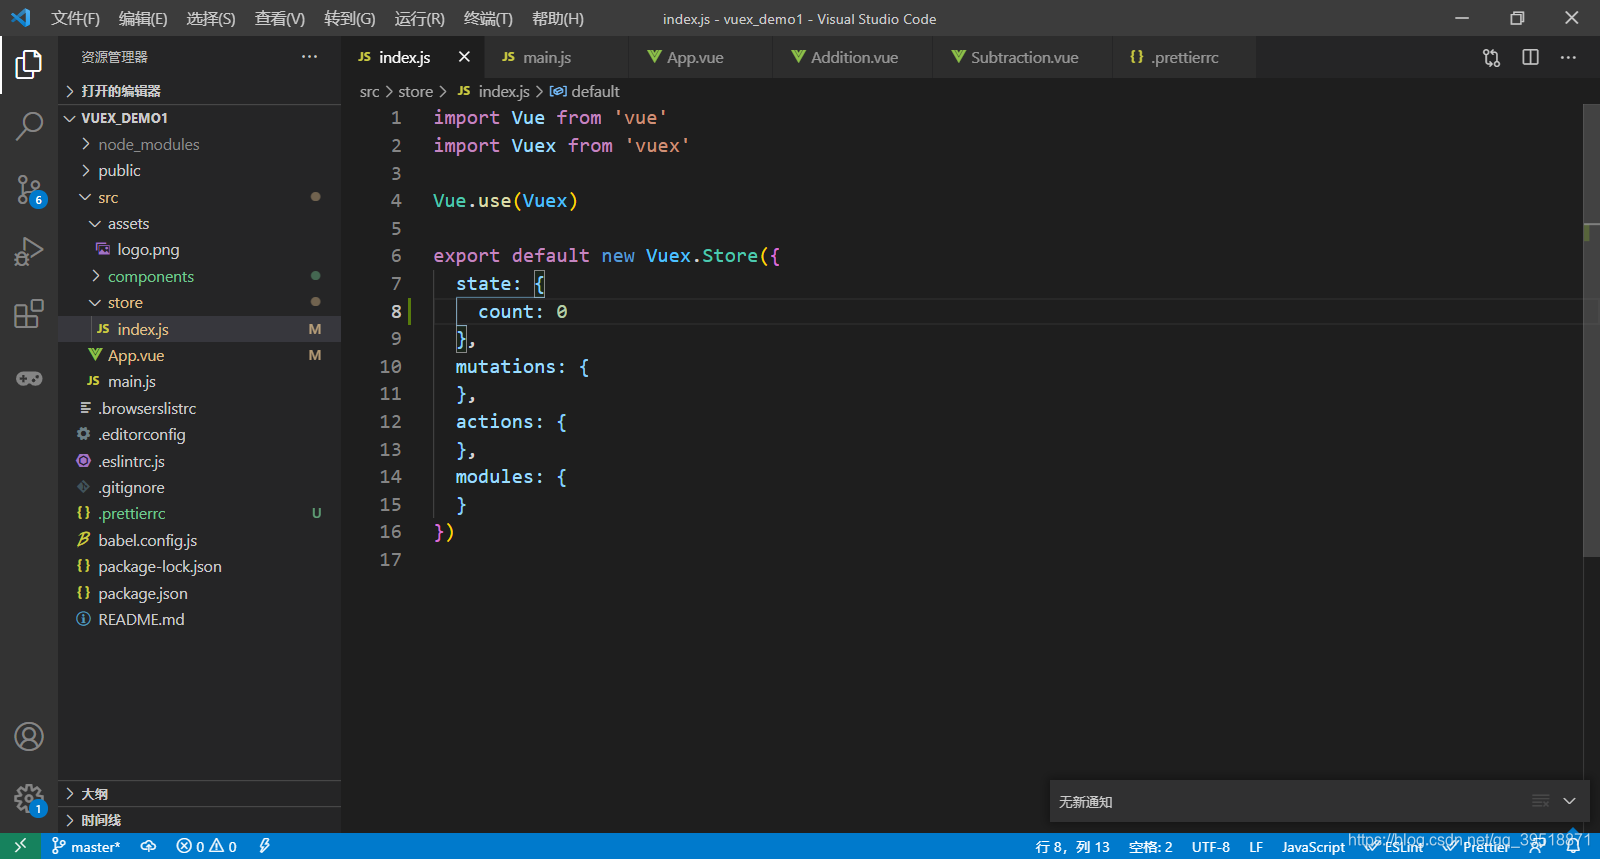Click the ESLint icon beside .eslintrc.js
This screenshot has height=859, width=1600.
point(84,461)
